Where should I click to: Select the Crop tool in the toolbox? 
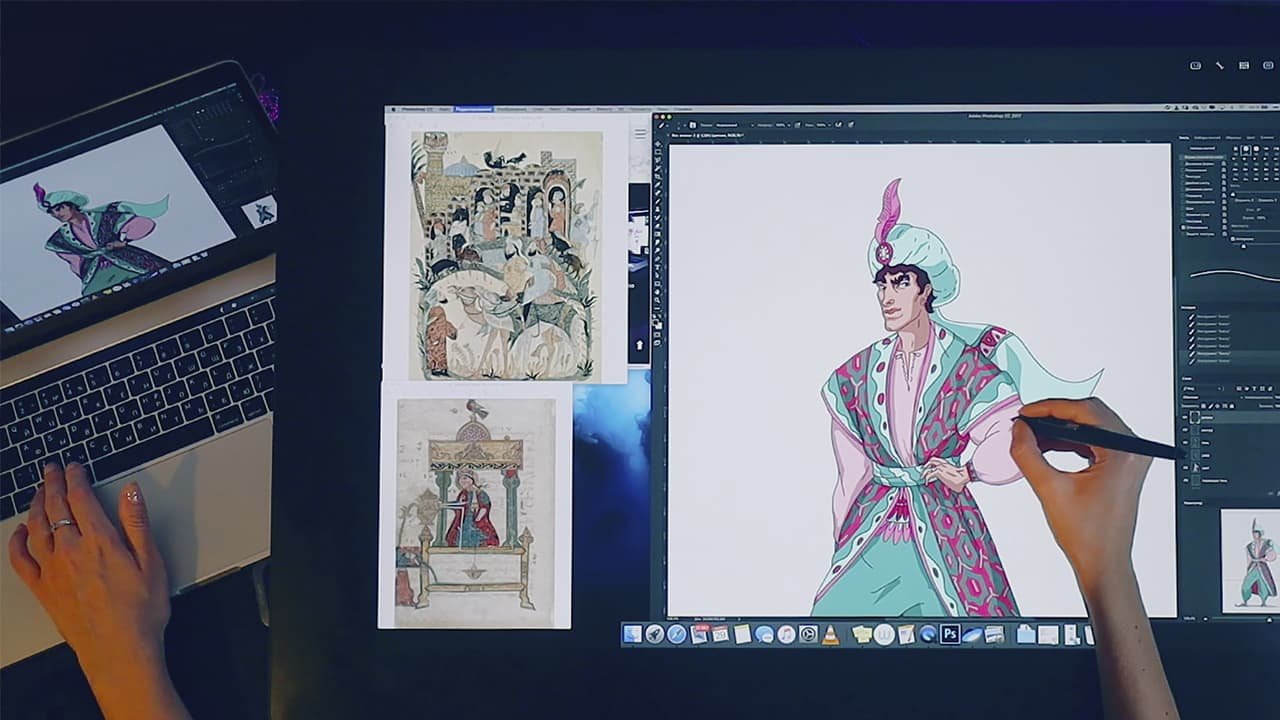(x=657, y=176)
